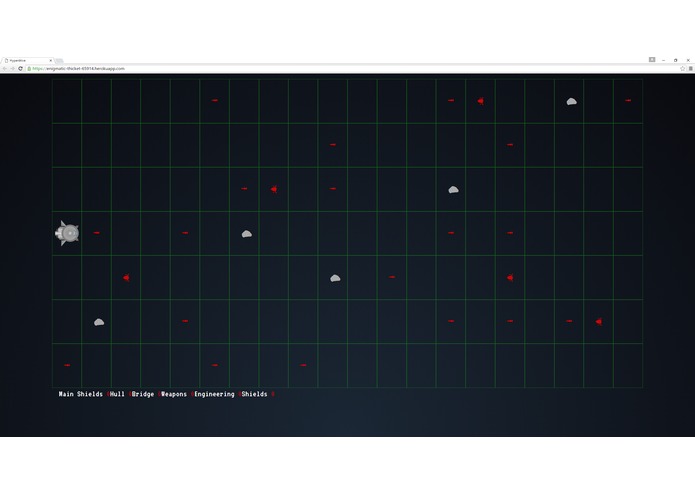695x494 pixels.
Task: Bookmark this page with the star icon
Action: [683, 69]
